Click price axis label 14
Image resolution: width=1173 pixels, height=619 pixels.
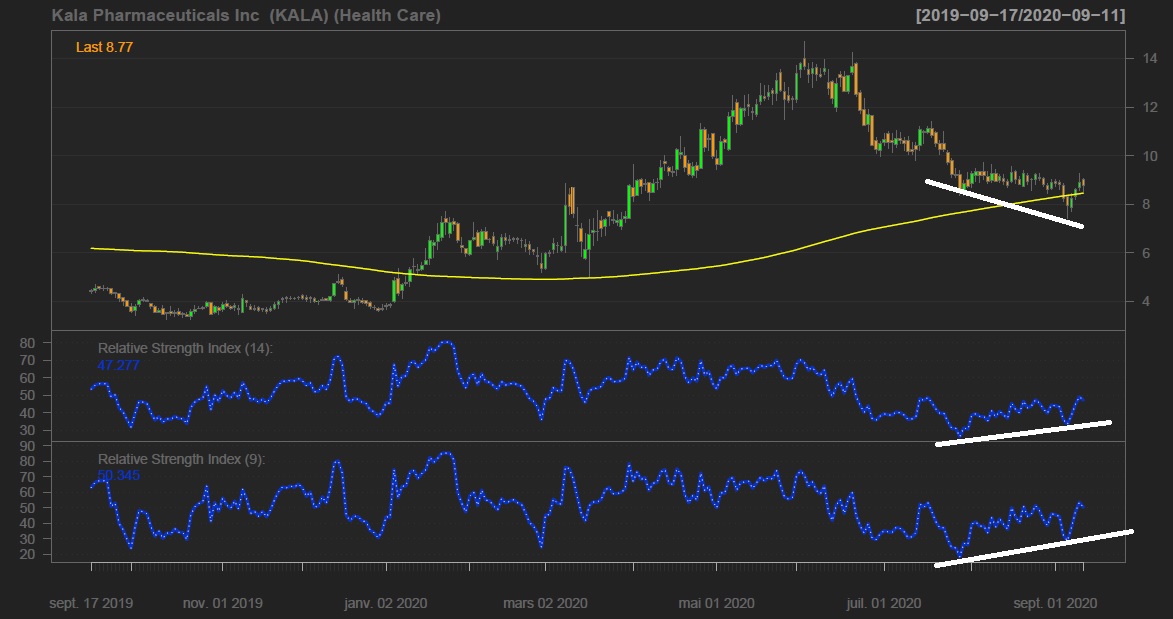(x=1150, y=58)
